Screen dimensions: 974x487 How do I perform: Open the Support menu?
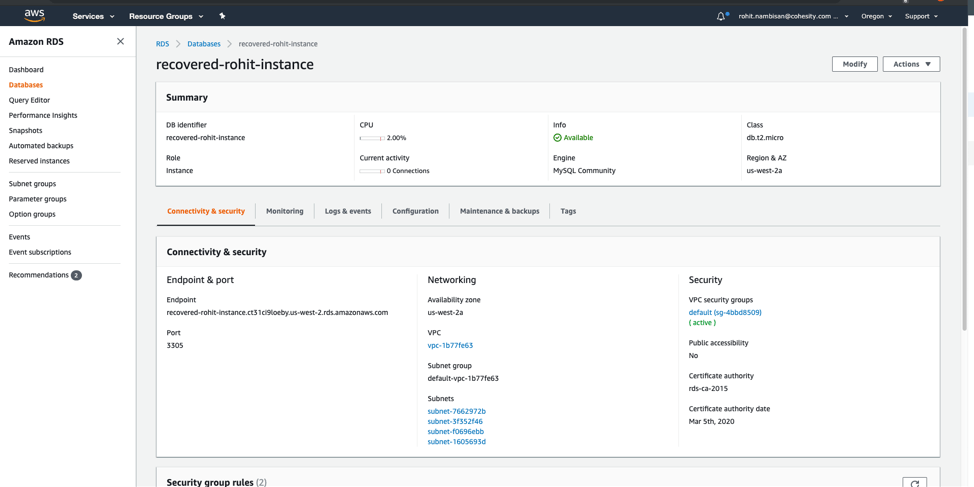[x=921, y=16]
